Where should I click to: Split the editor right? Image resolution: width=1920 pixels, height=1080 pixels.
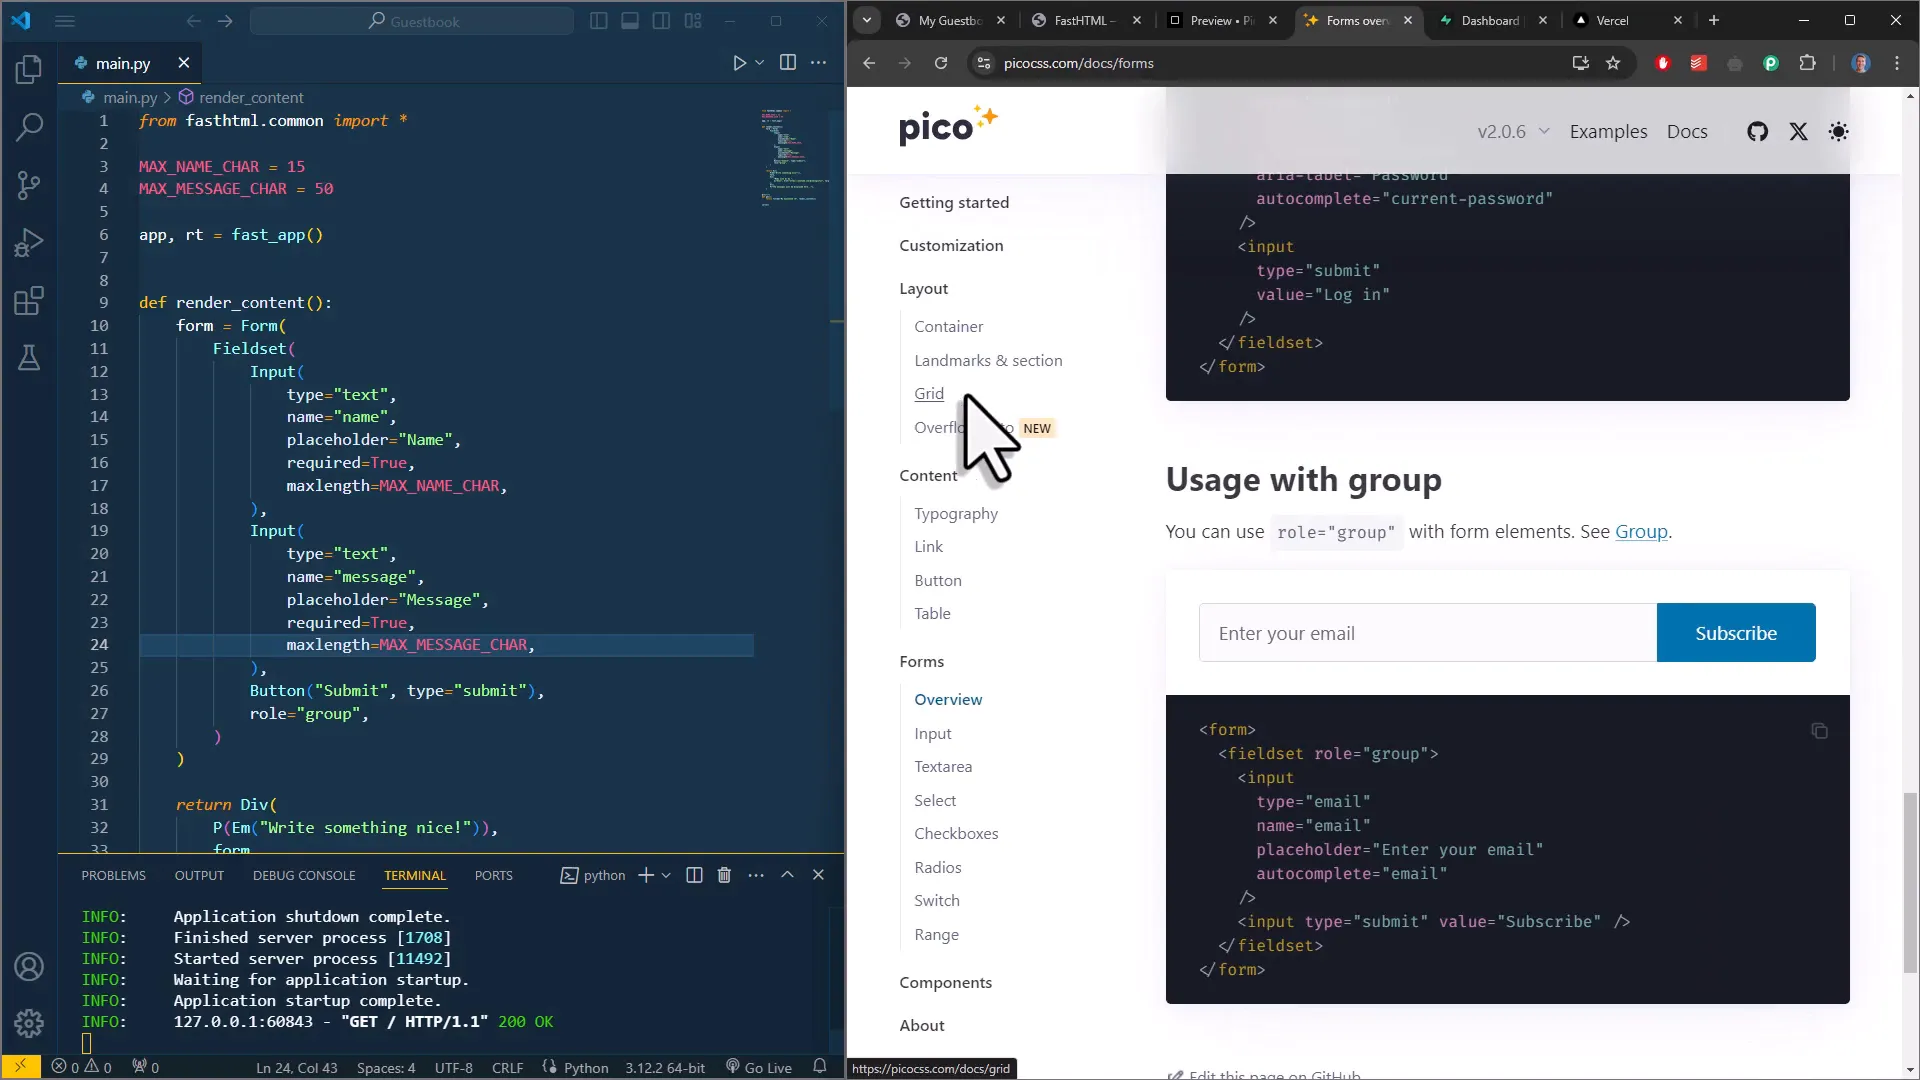(788, 63)
